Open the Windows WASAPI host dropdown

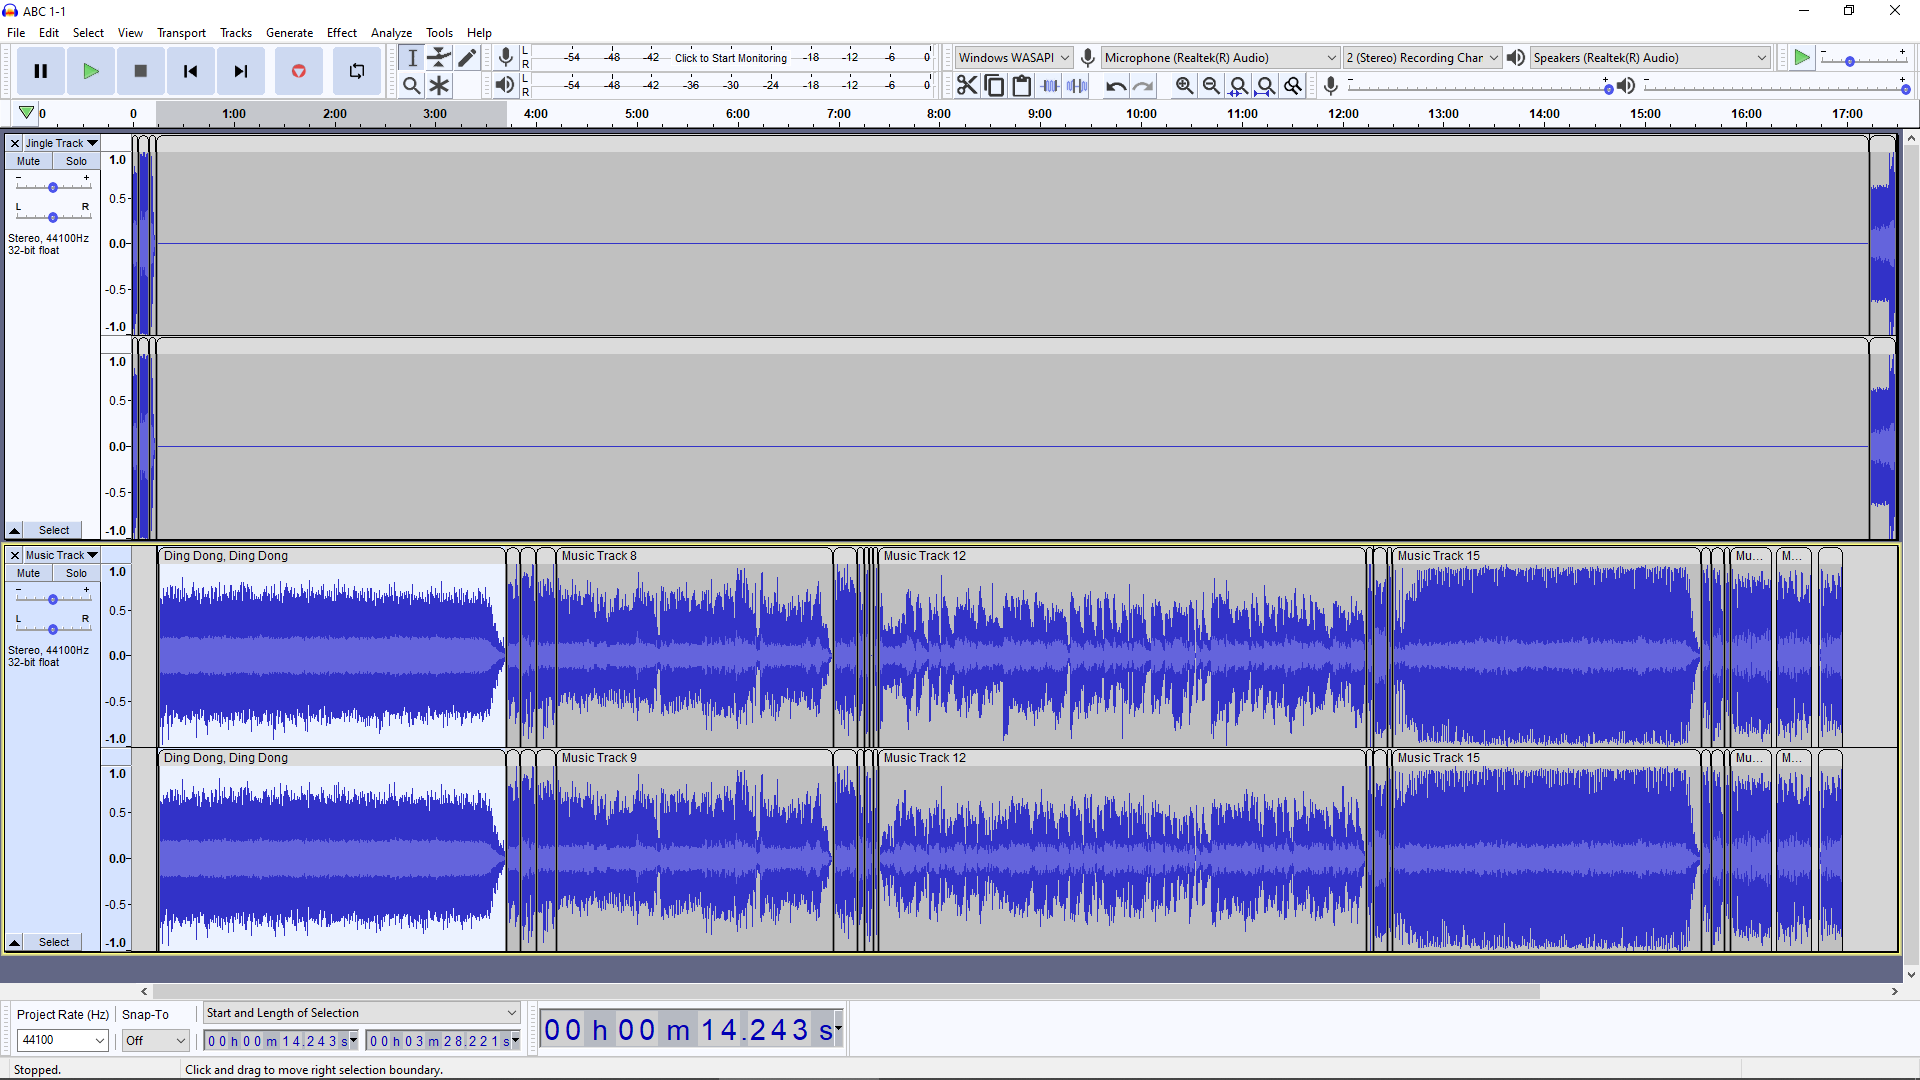(x=1014, y=58)
